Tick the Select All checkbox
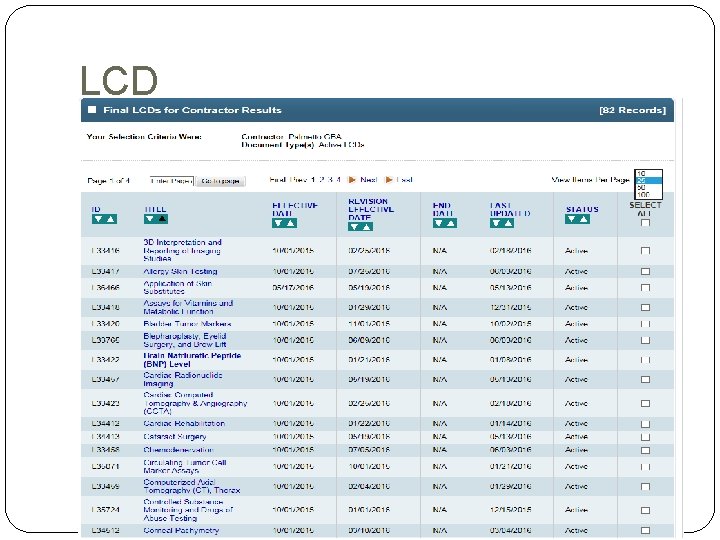720x540 pixels. (x=645, y=223)
